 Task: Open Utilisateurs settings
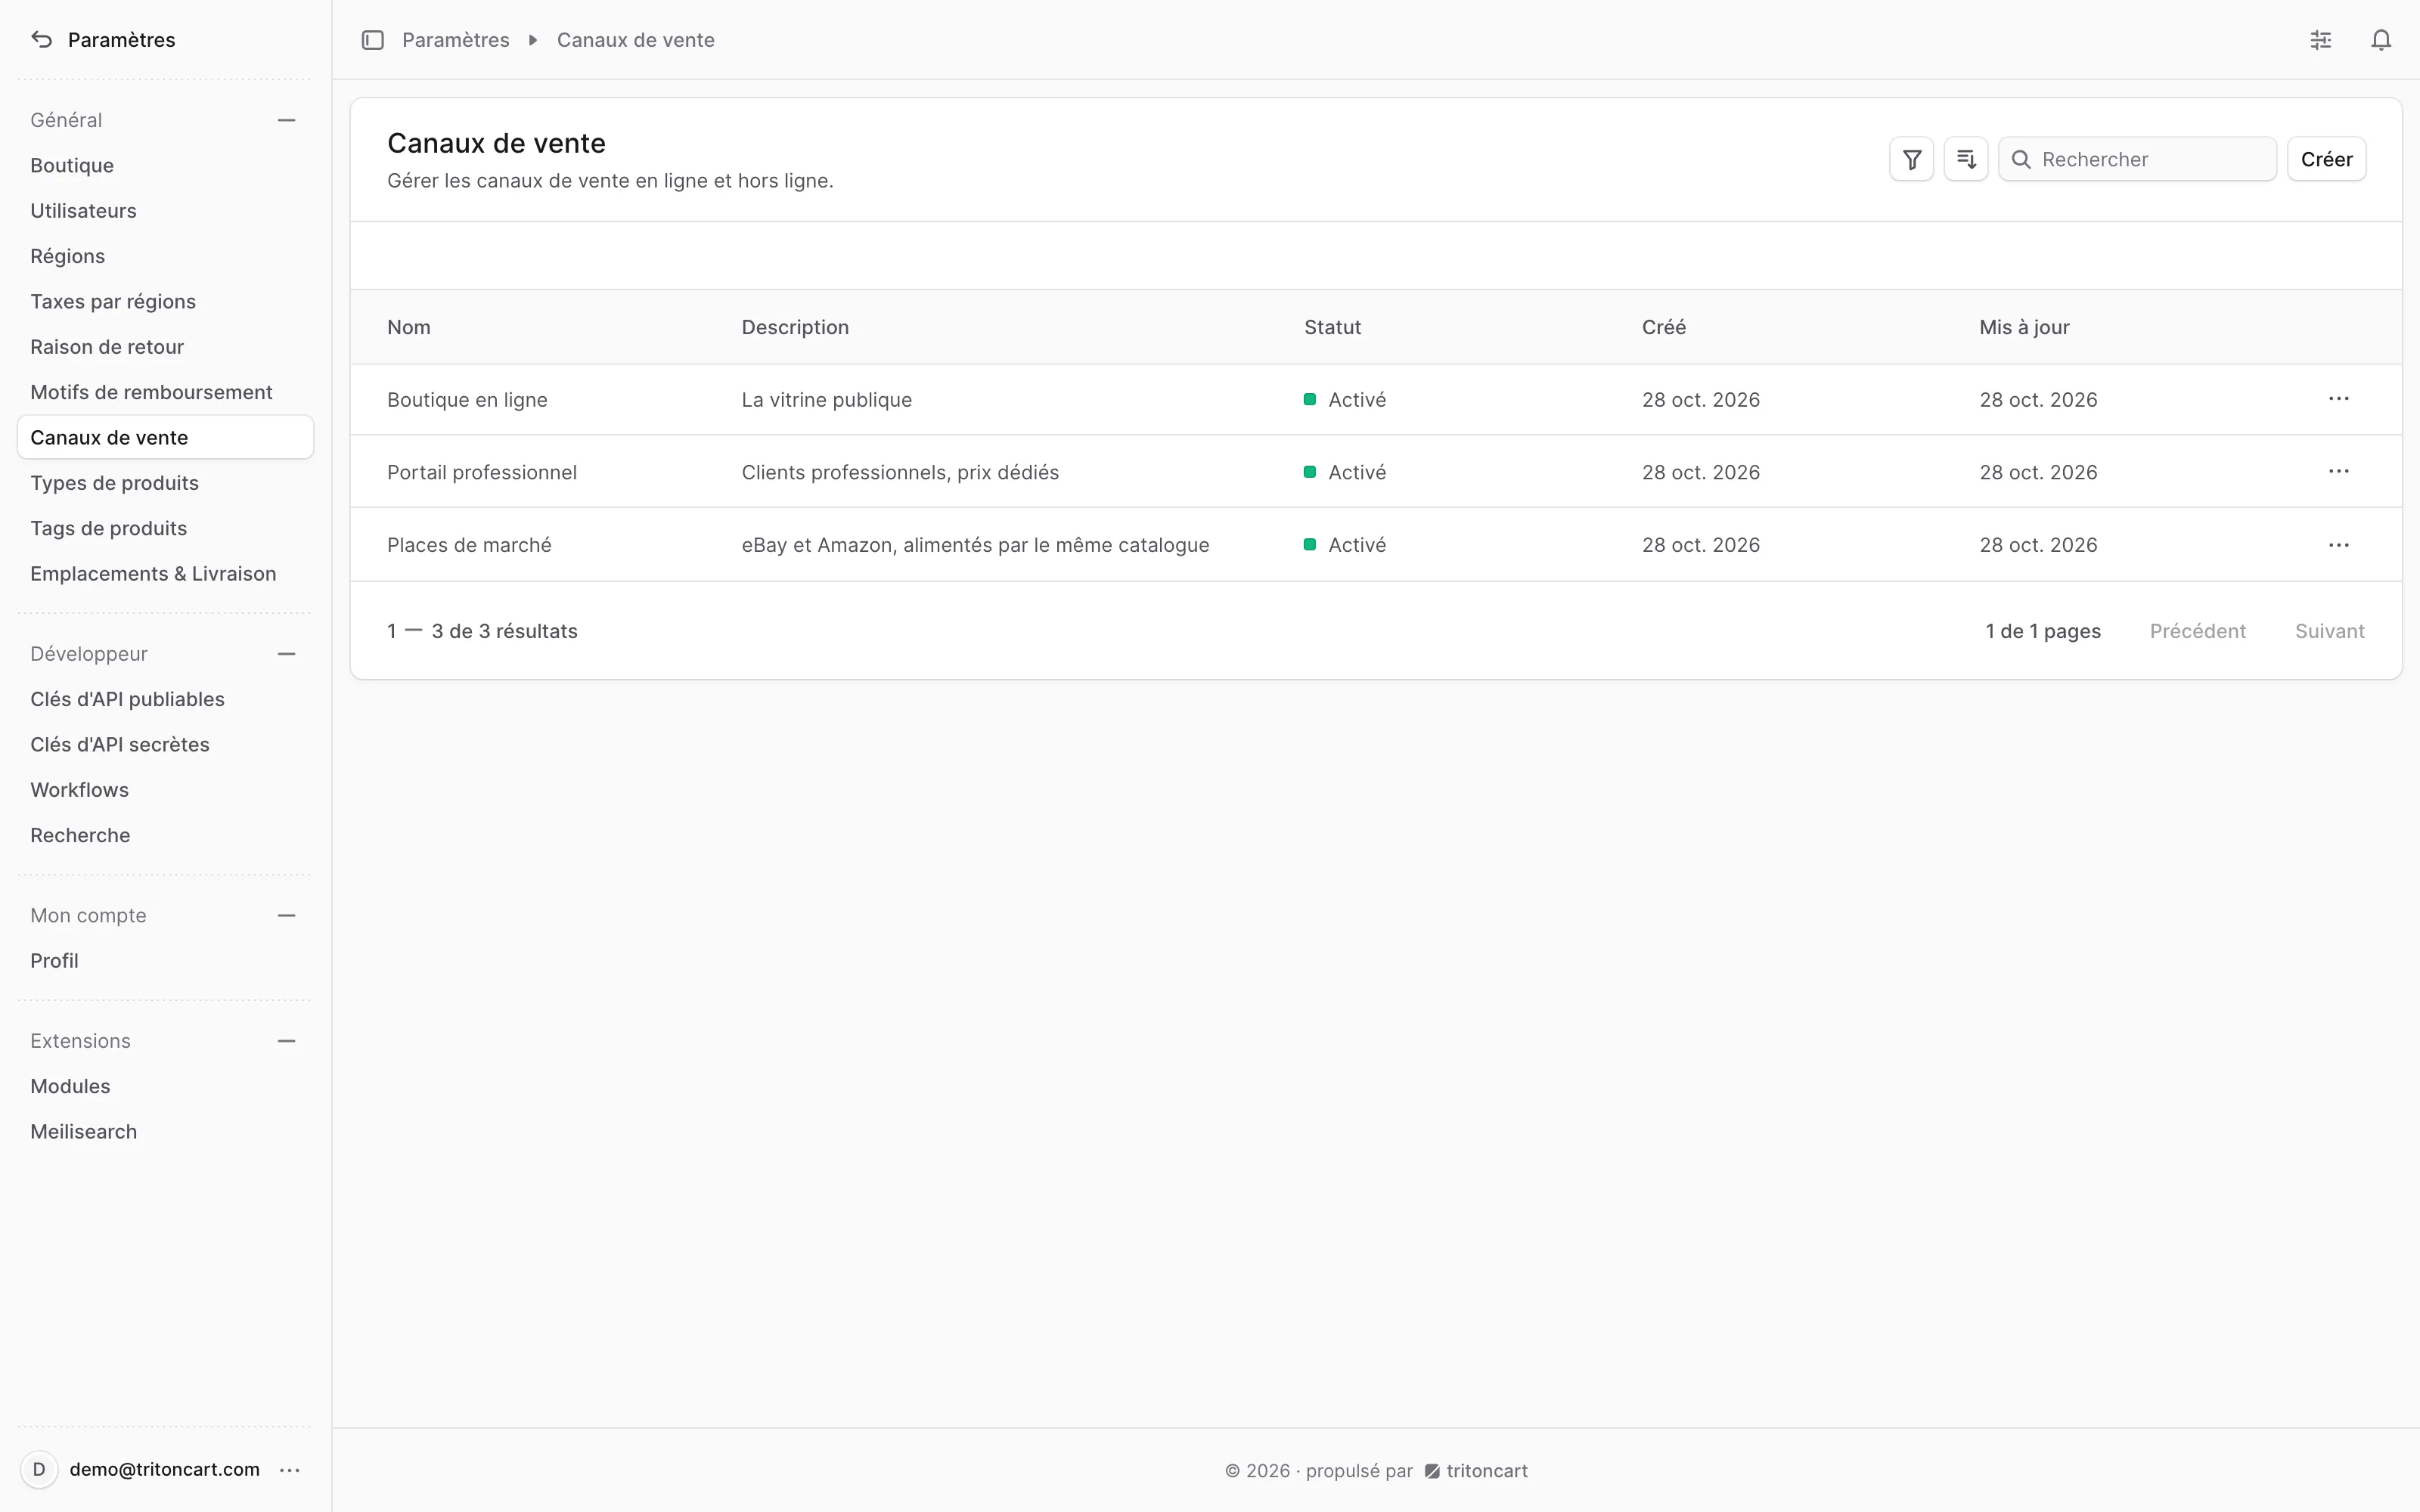pyautogui.click(x=165, y=211)
